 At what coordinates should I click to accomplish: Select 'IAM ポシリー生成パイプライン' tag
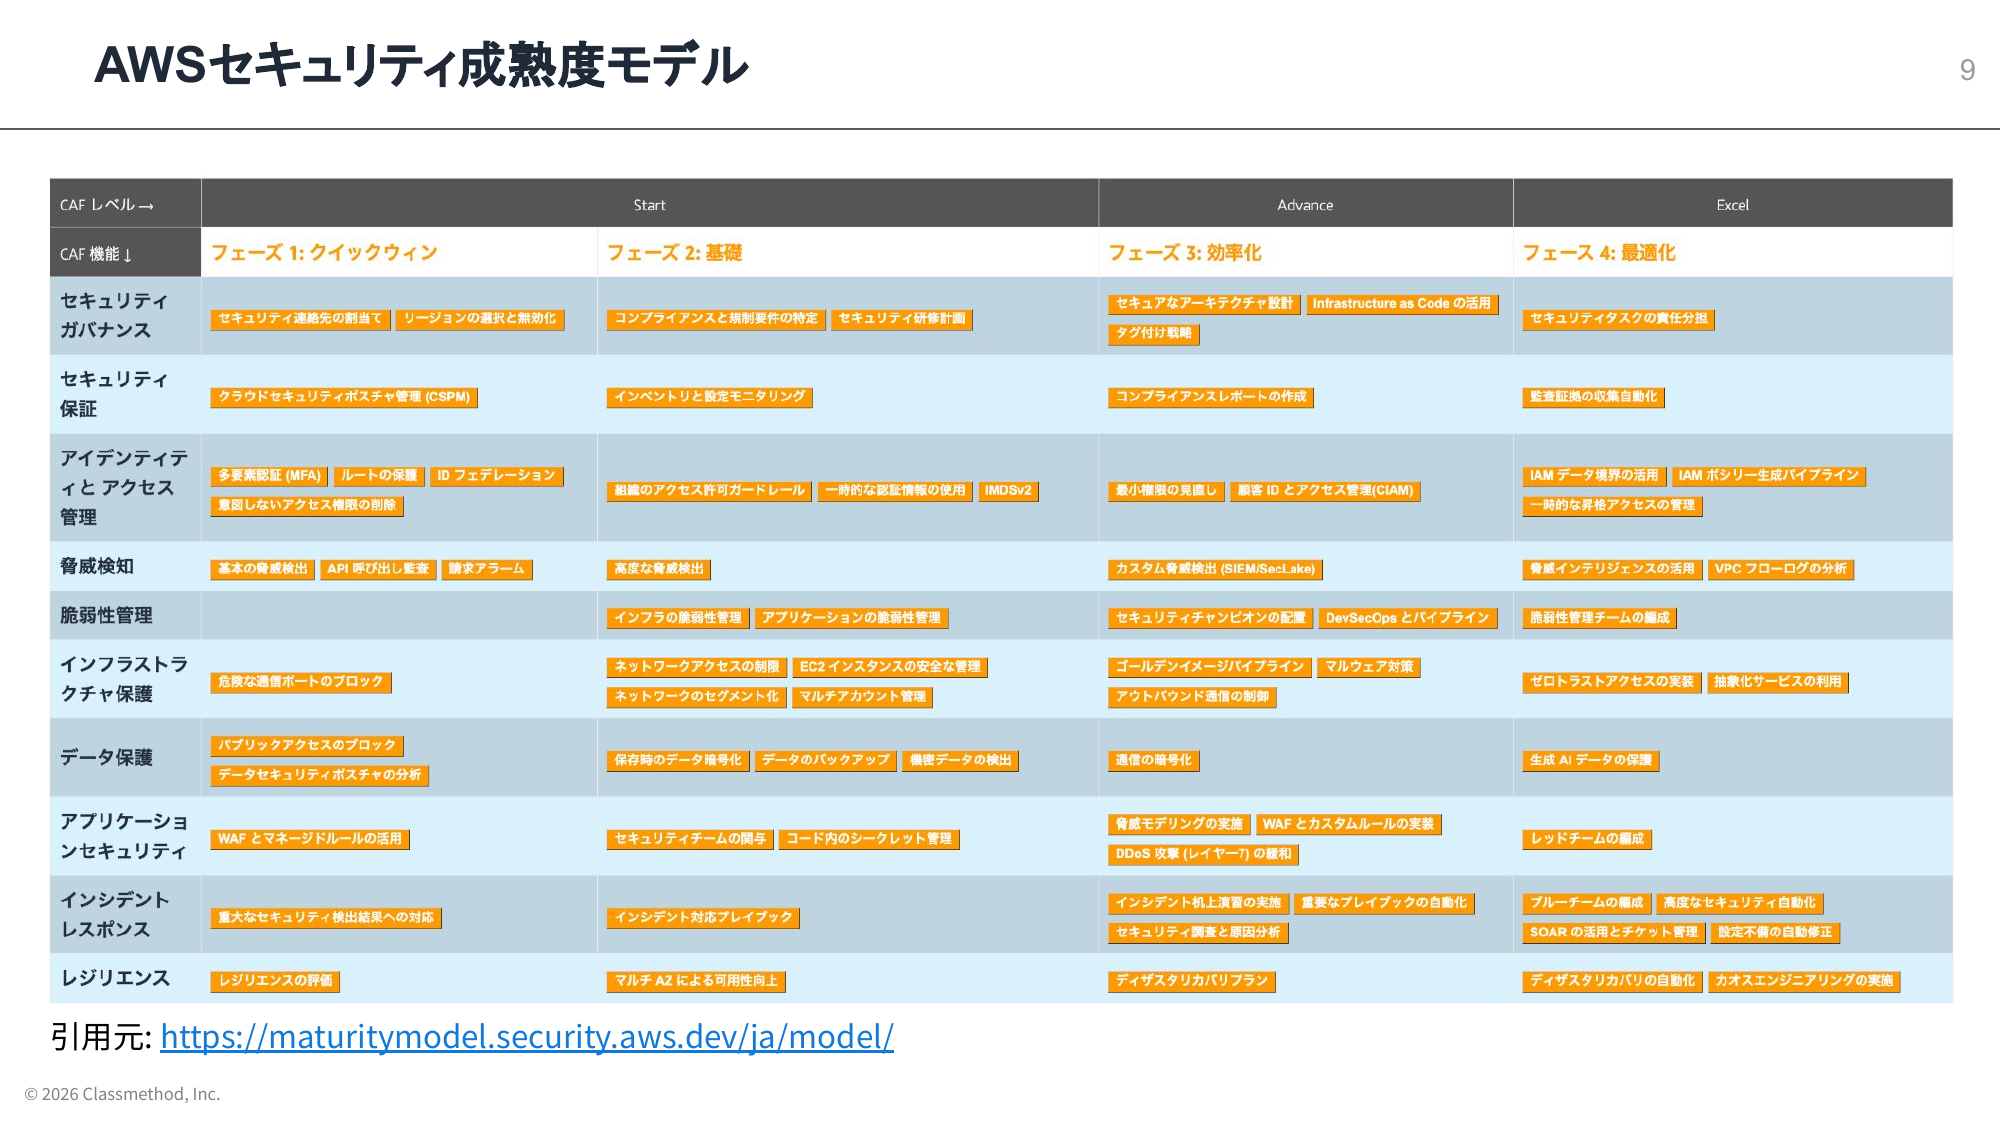click(x=1768, y=476)
